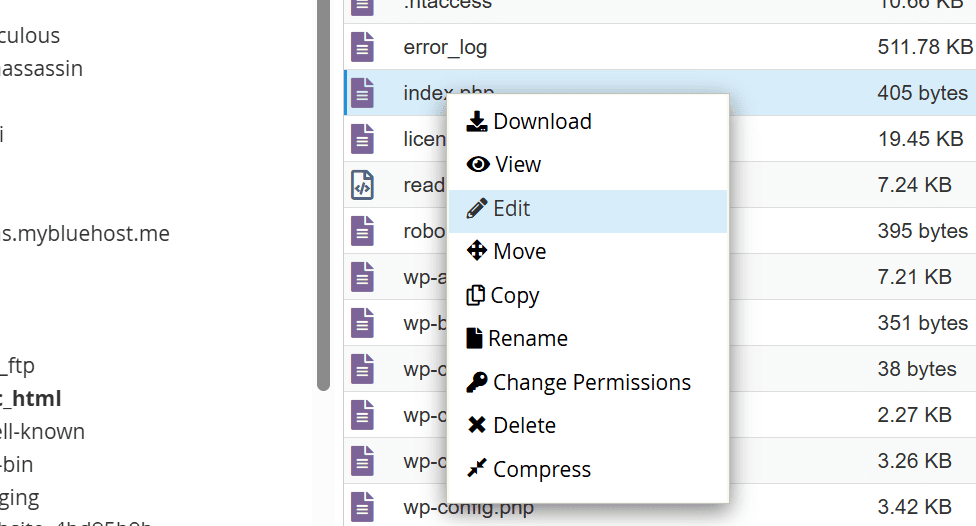Click the 395 bytes row's file icon
This screenshot has height=526, width=976.
[x=362, y=231]
